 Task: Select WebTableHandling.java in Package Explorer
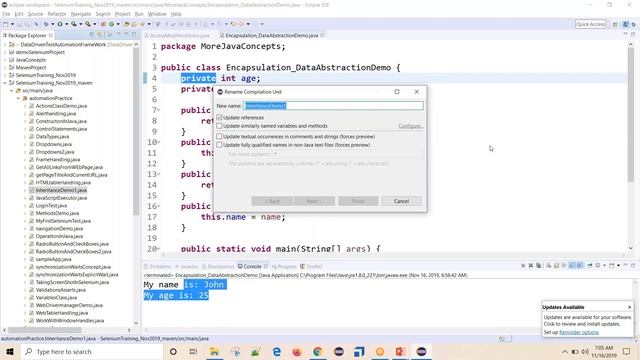[x=62, y=313]
